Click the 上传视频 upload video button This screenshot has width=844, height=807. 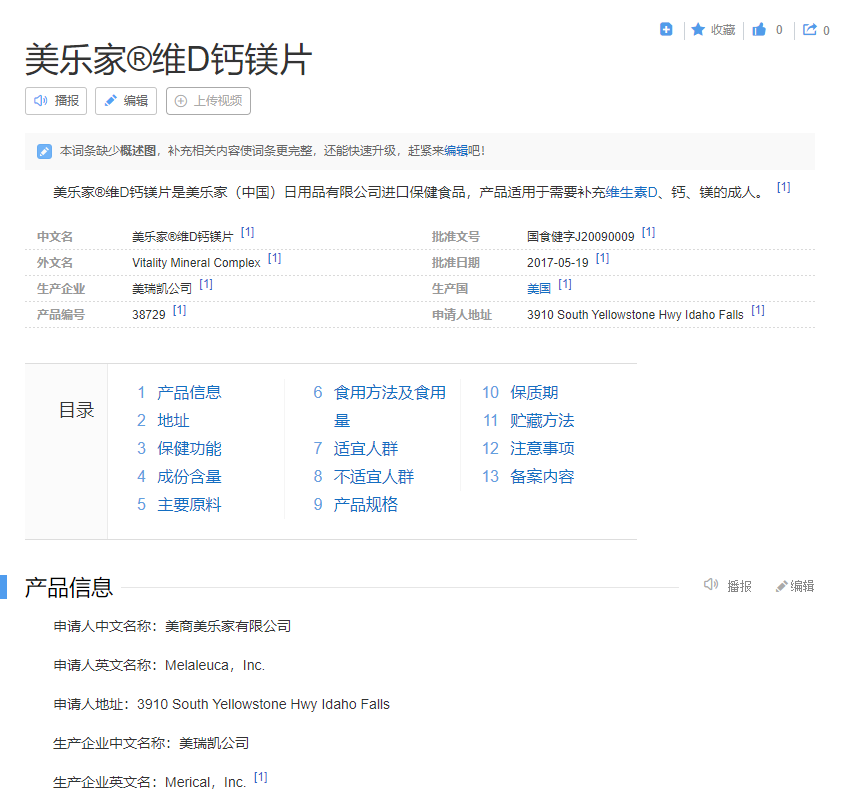pos(208,101)
